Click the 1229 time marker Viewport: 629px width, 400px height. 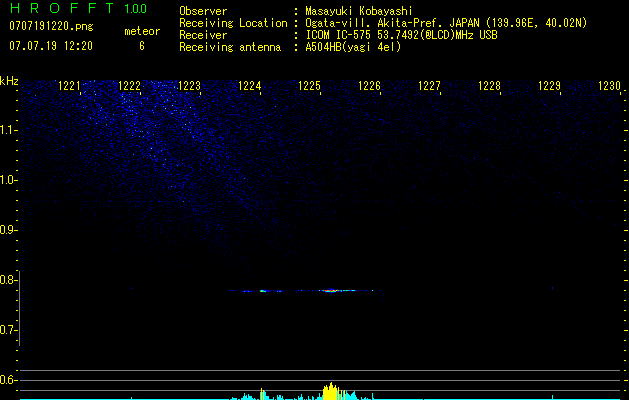pos(549,86)
